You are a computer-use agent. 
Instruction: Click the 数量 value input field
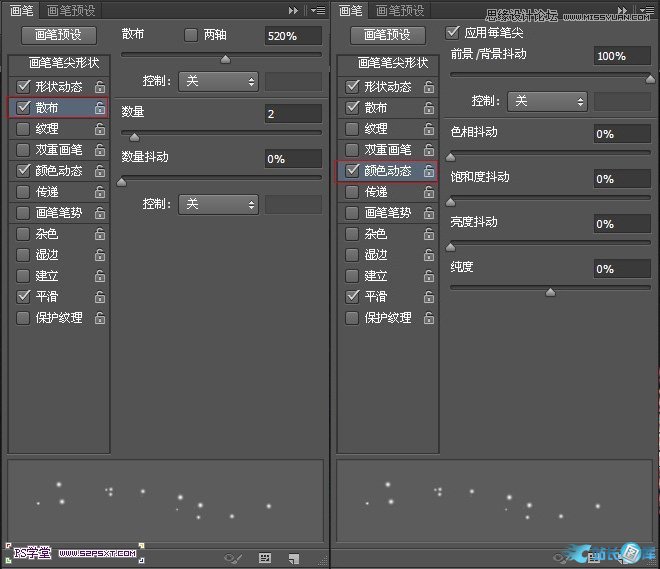293,114
